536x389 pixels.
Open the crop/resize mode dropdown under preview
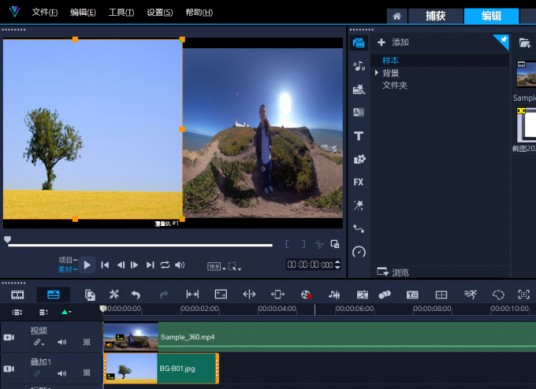234,266
